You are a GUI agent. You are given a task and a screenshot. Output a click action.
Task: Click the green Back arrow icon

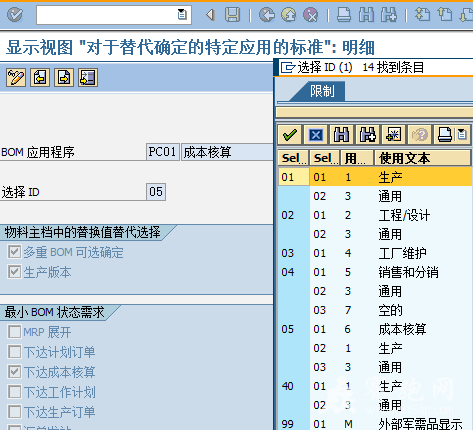[x=267, y=15]
